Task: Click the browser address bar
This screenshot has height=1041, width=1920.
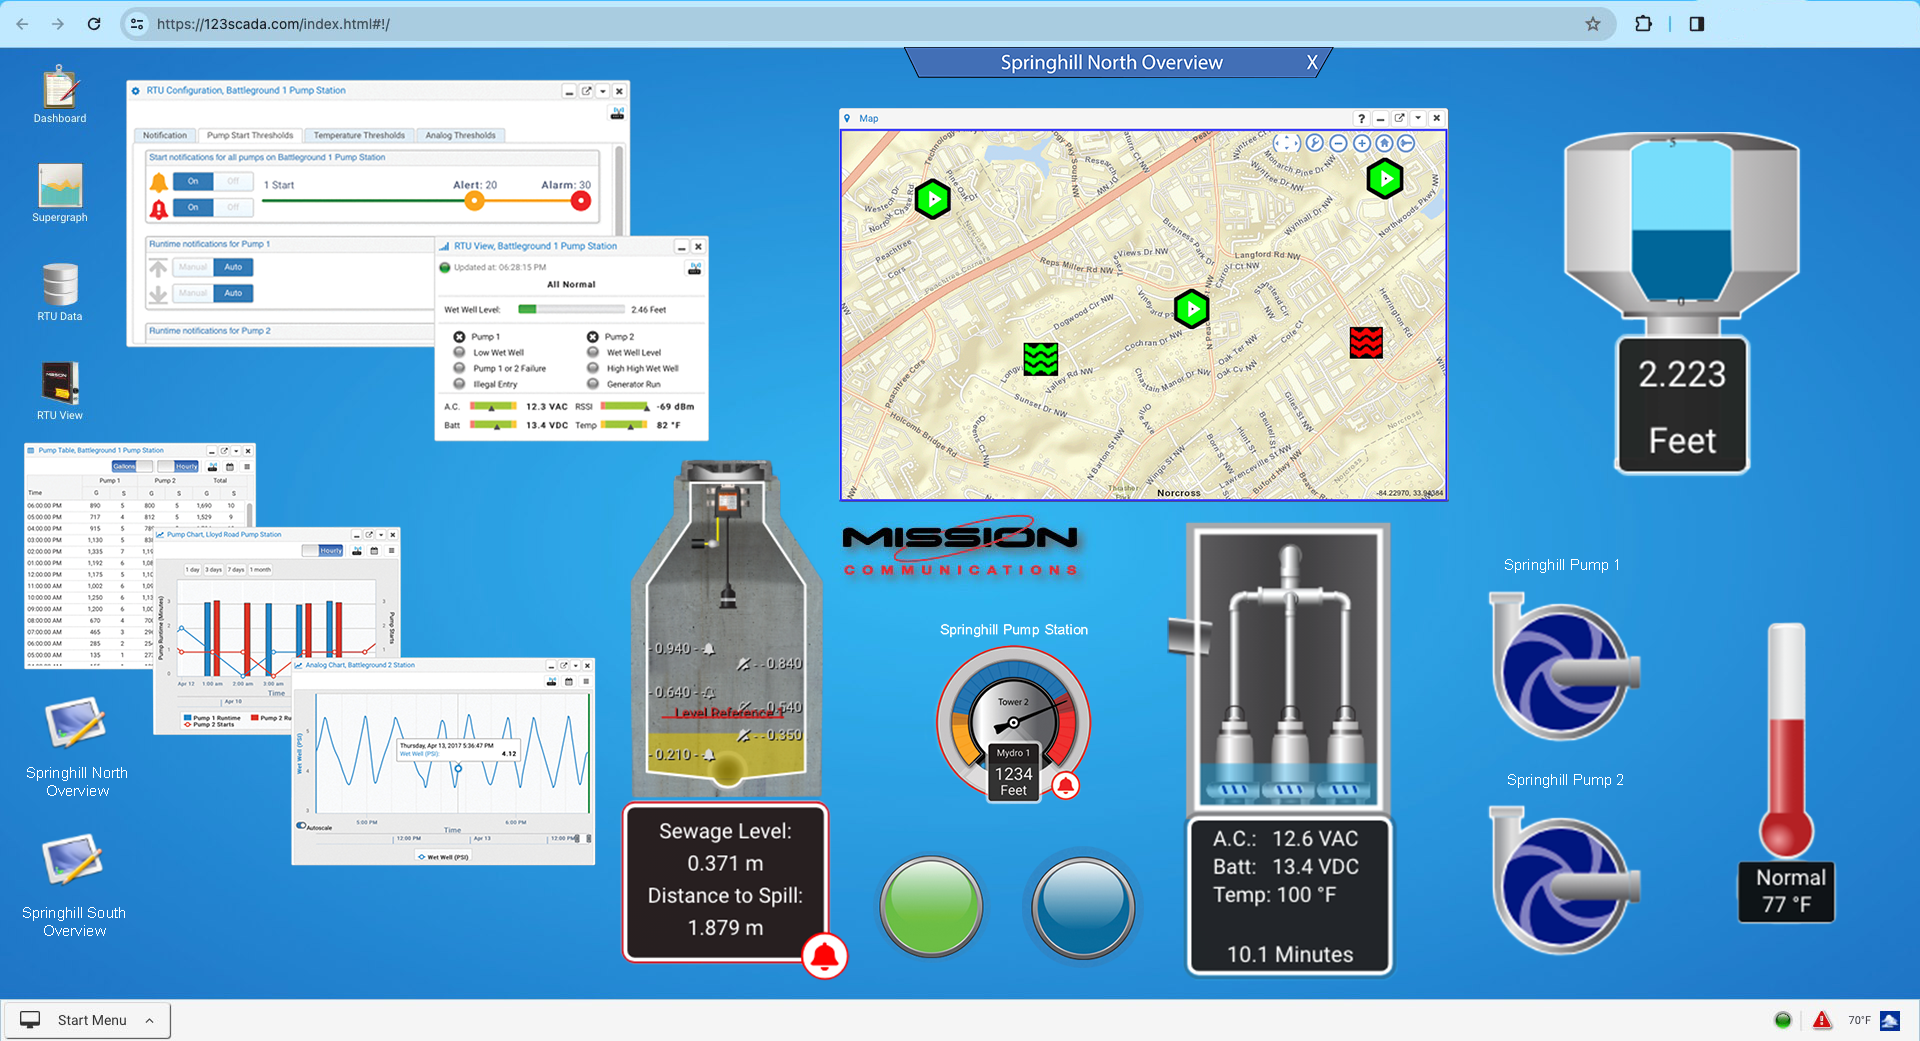Action: click(x=868, y=24)
